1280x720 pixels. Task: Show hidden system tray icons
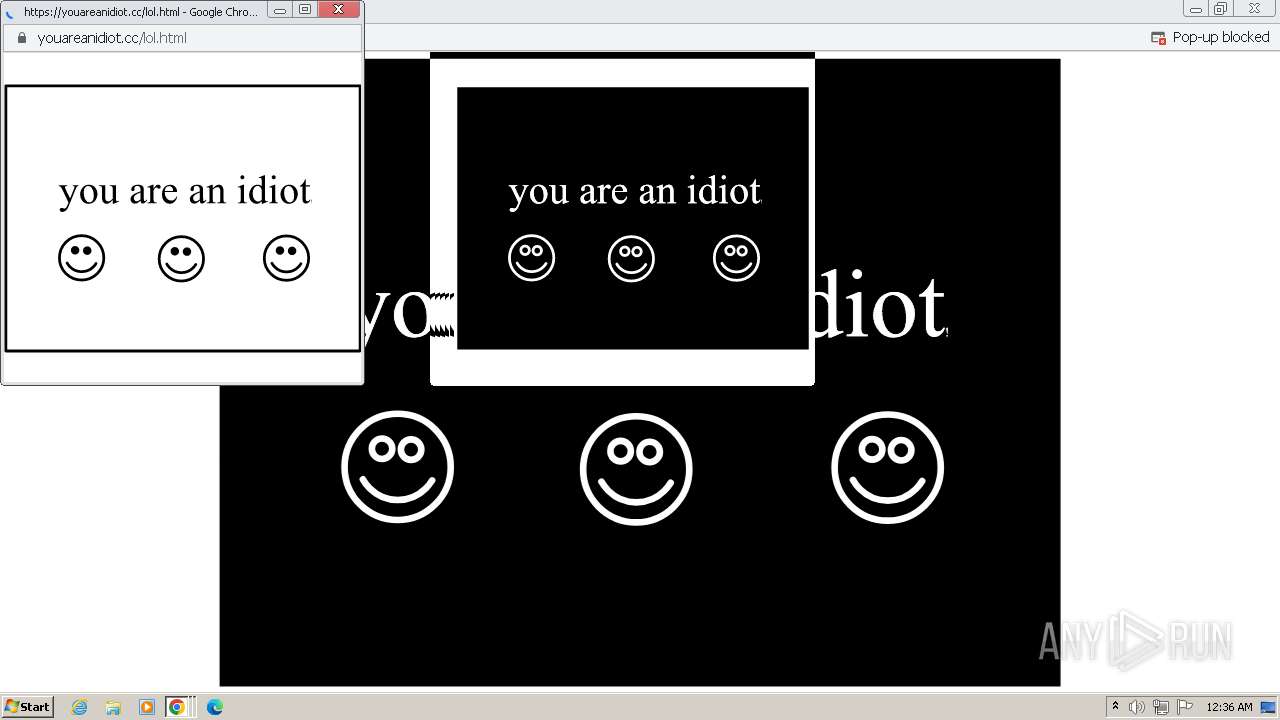(1115, 707)
